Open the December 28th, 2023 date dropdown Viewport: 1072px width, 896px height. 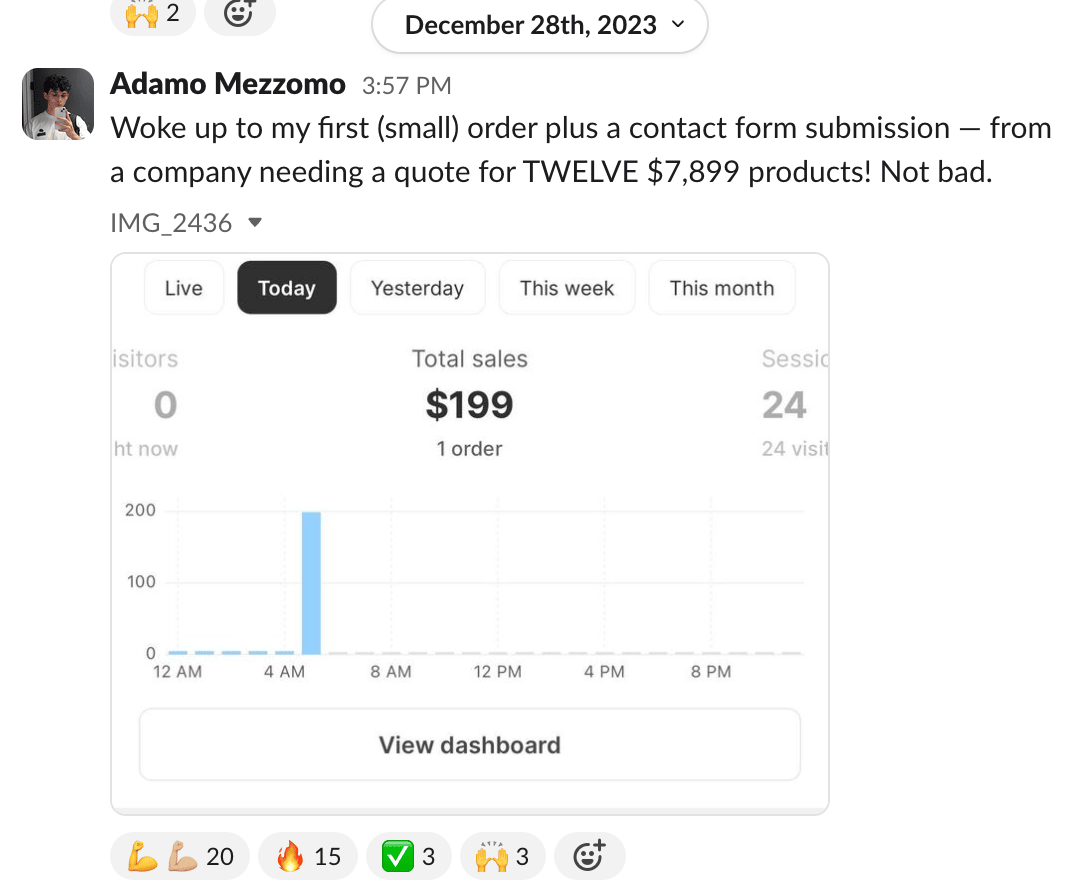click(539, 25)
